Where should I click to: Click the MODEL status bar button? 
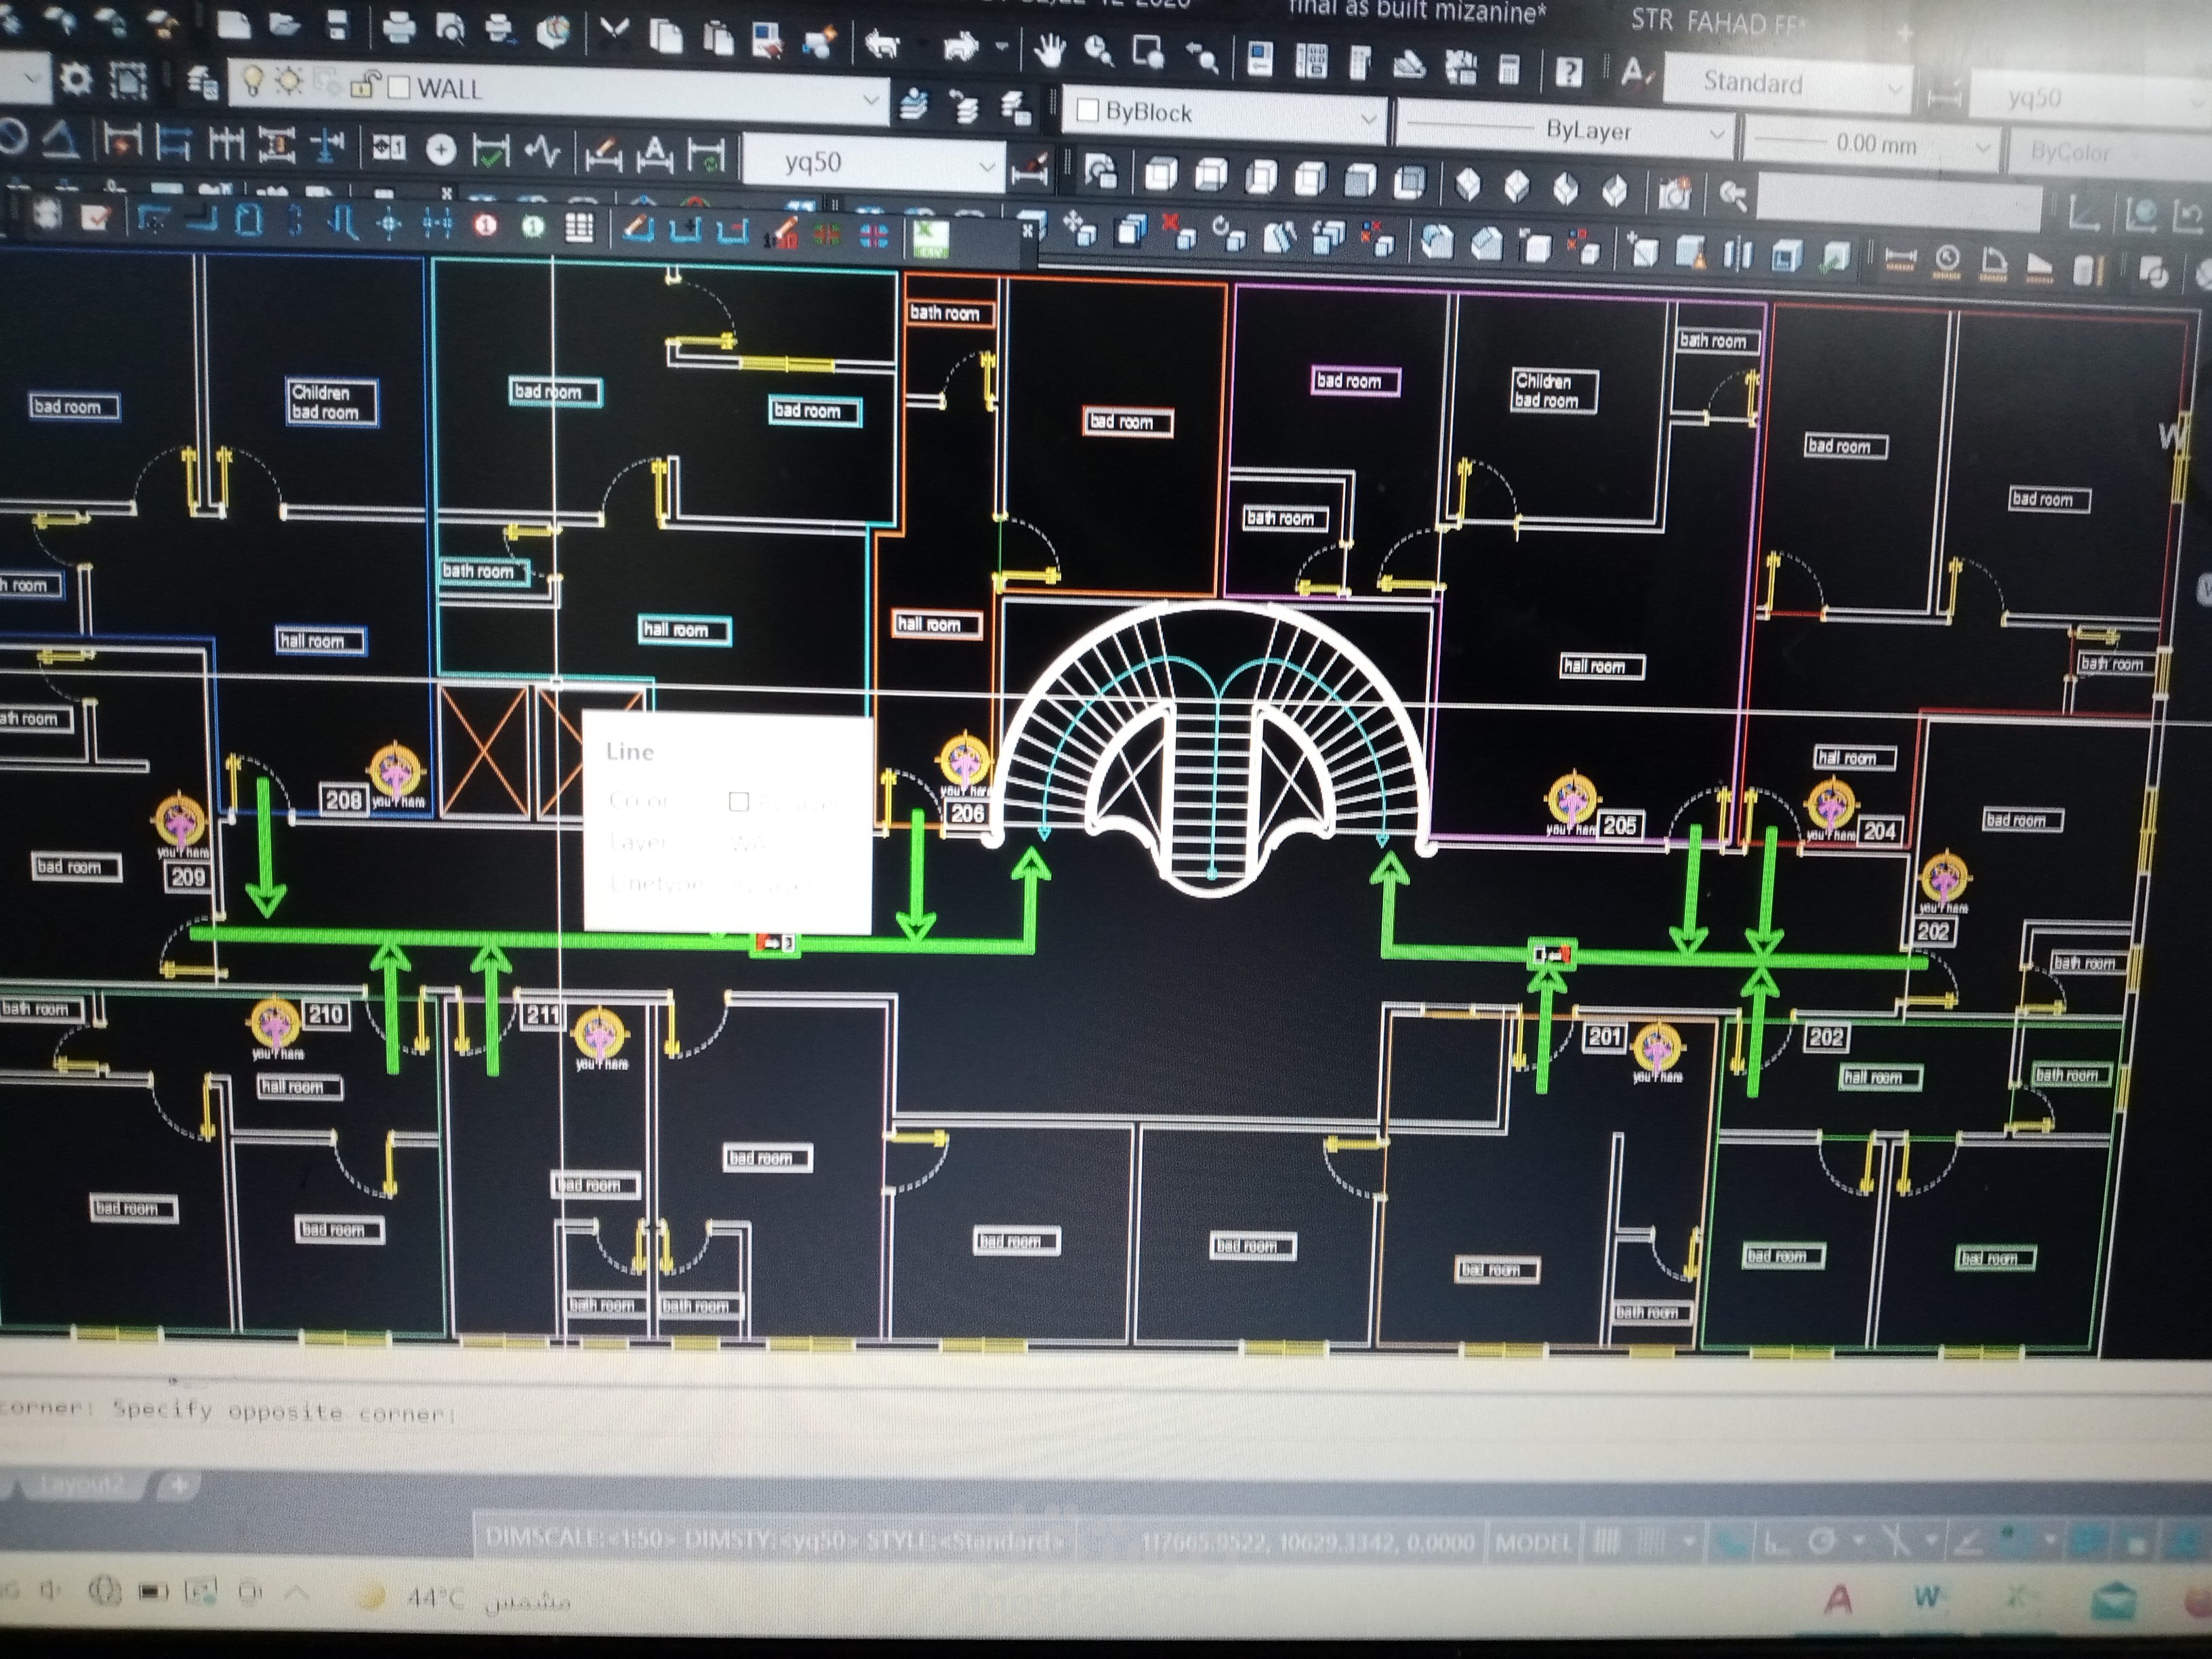tap(1532, 1542)
